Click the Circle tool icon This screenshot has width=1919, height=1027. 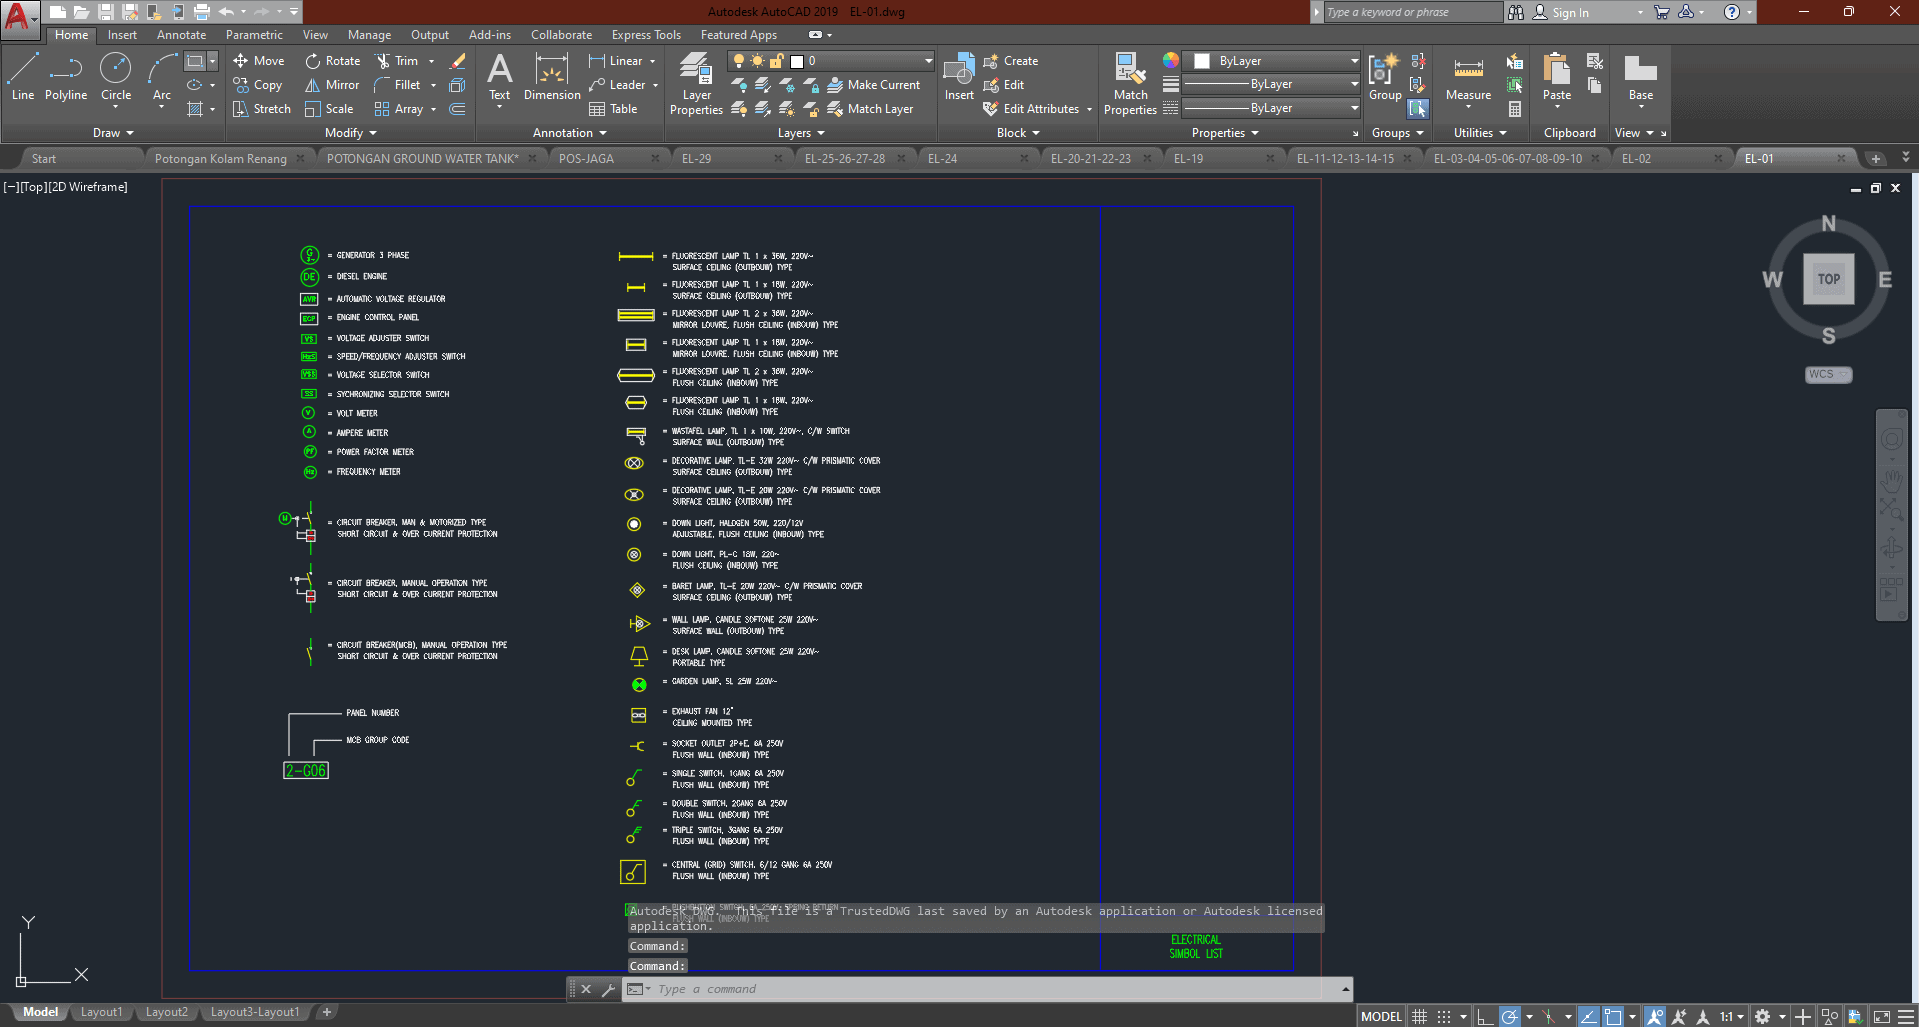(116, 69)
